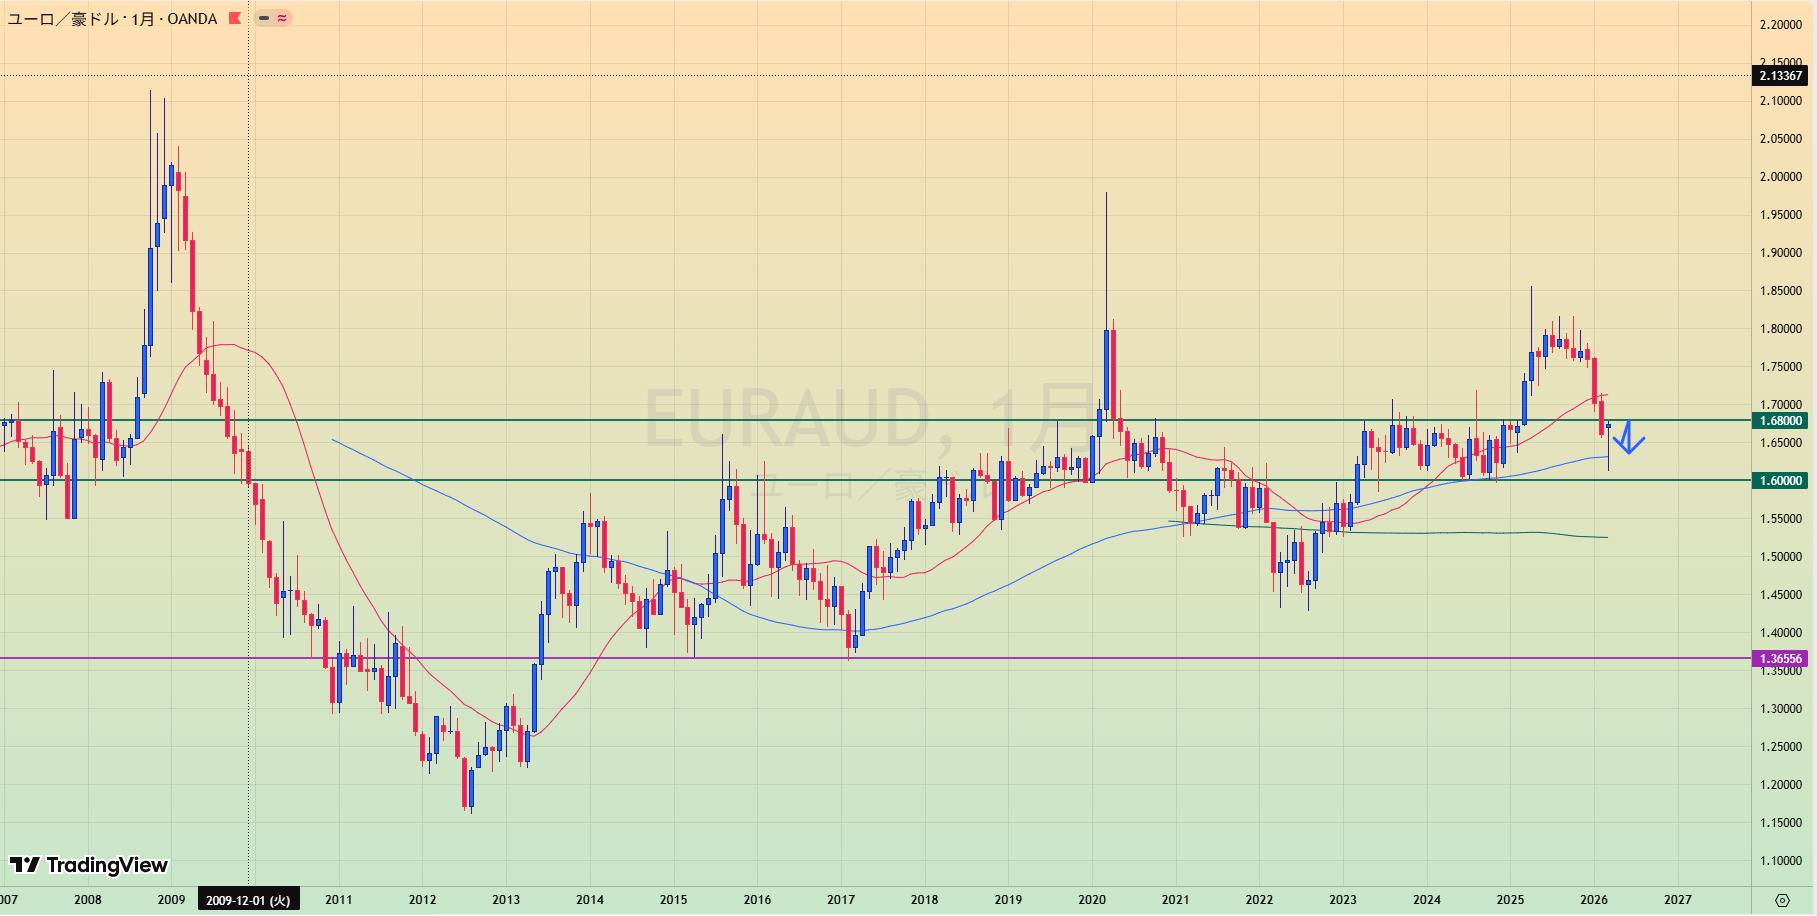Click the 2009-12-01 date label on time axis

247,900
